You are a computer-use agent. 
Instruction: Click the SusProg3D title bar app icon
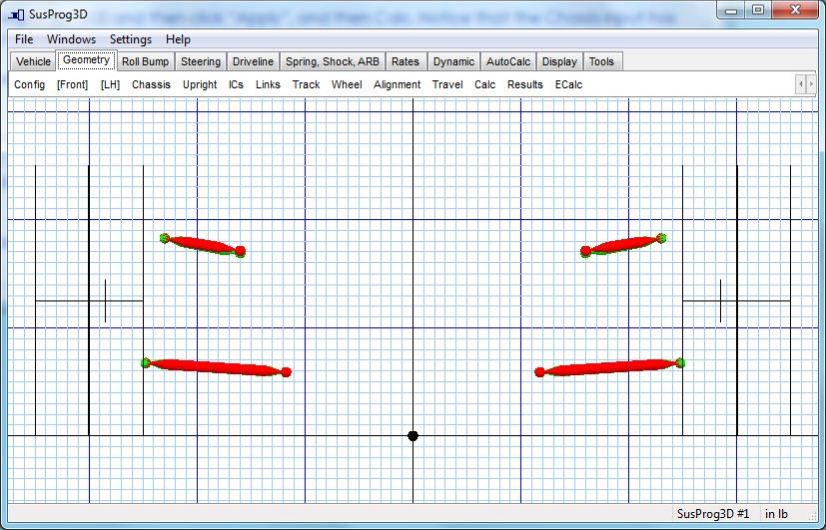pos(16,14)
